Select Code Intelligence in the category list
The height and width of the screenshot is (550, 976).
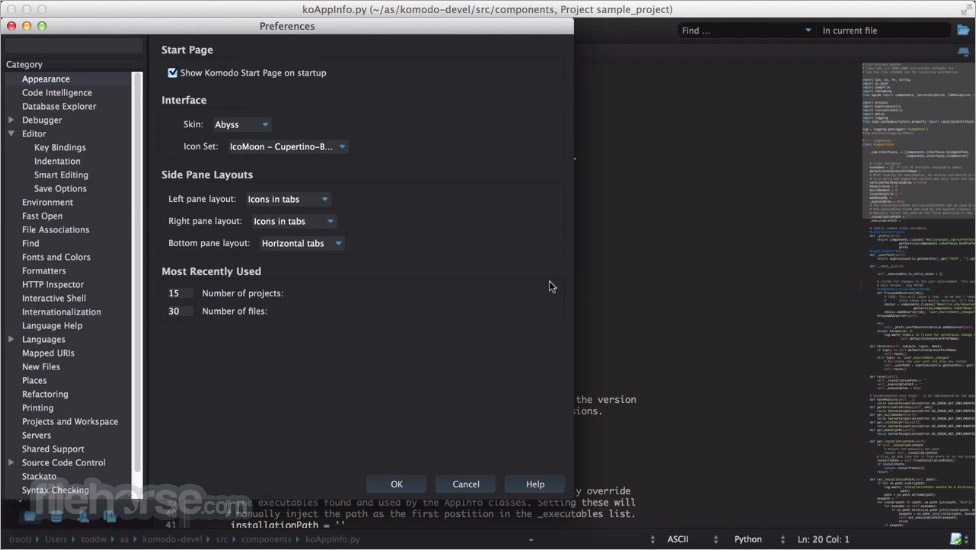point(57,93)
